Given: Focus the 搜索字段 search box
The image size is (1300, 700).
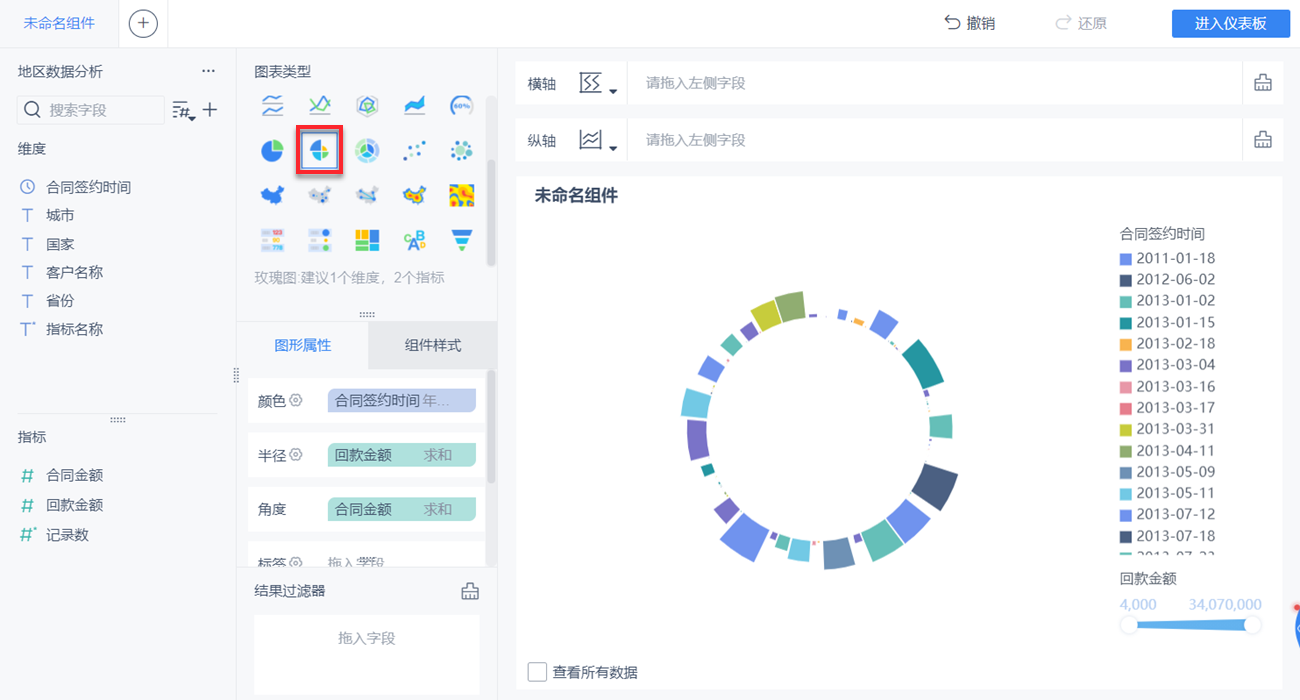Looking at the screenshot, I should pos(91,110).
